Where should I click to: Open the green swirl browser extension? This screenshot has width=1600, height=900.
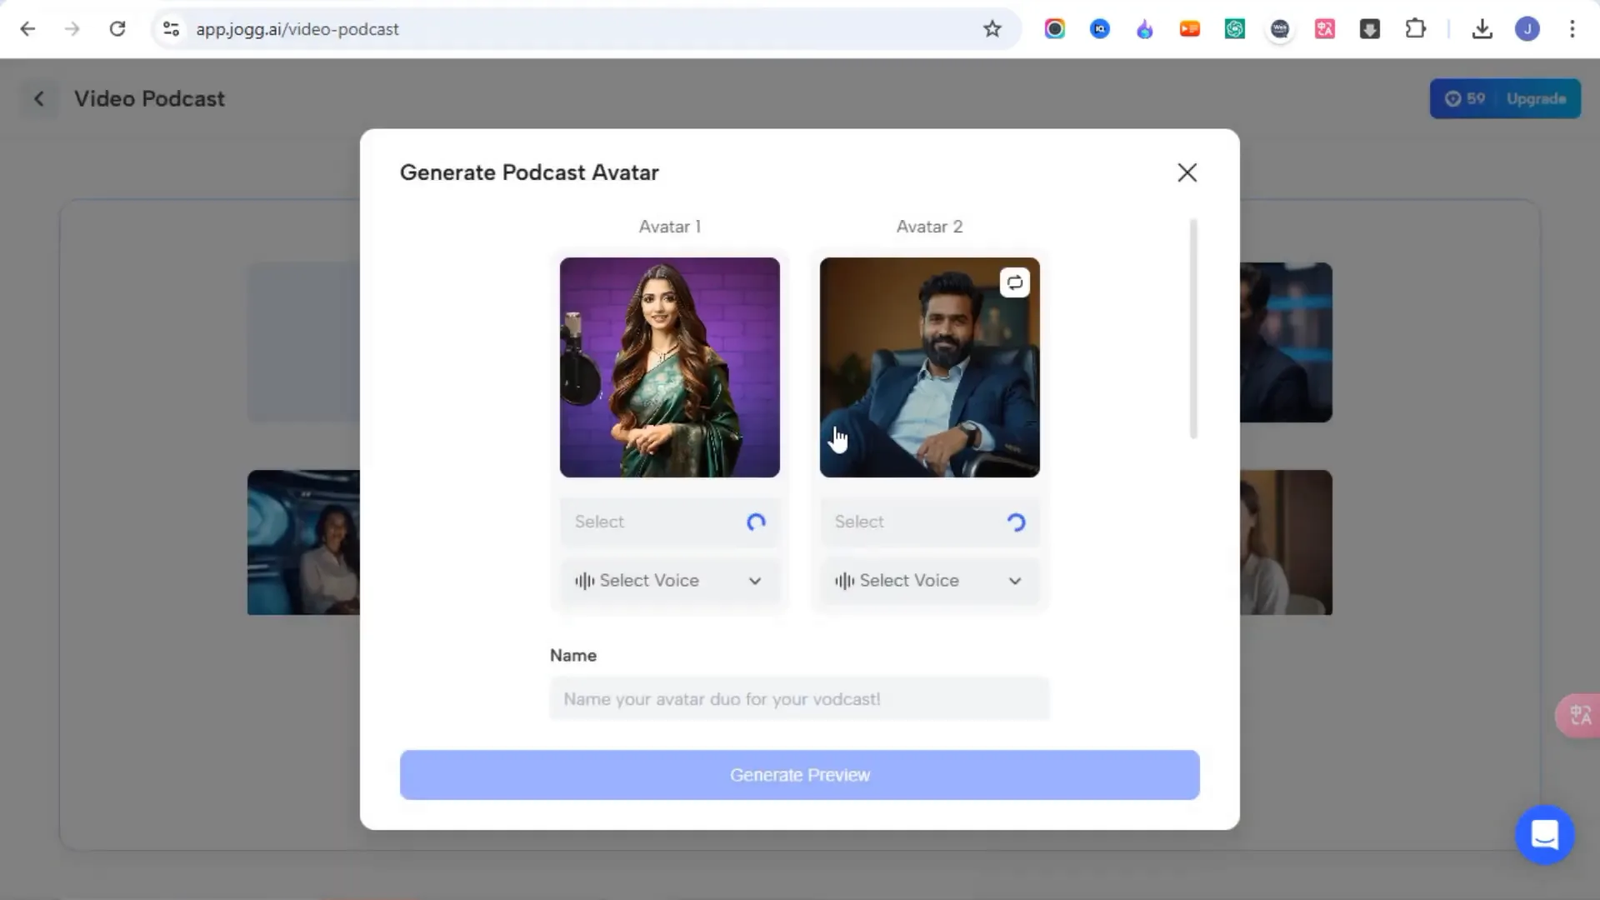tap(1235, 29)
